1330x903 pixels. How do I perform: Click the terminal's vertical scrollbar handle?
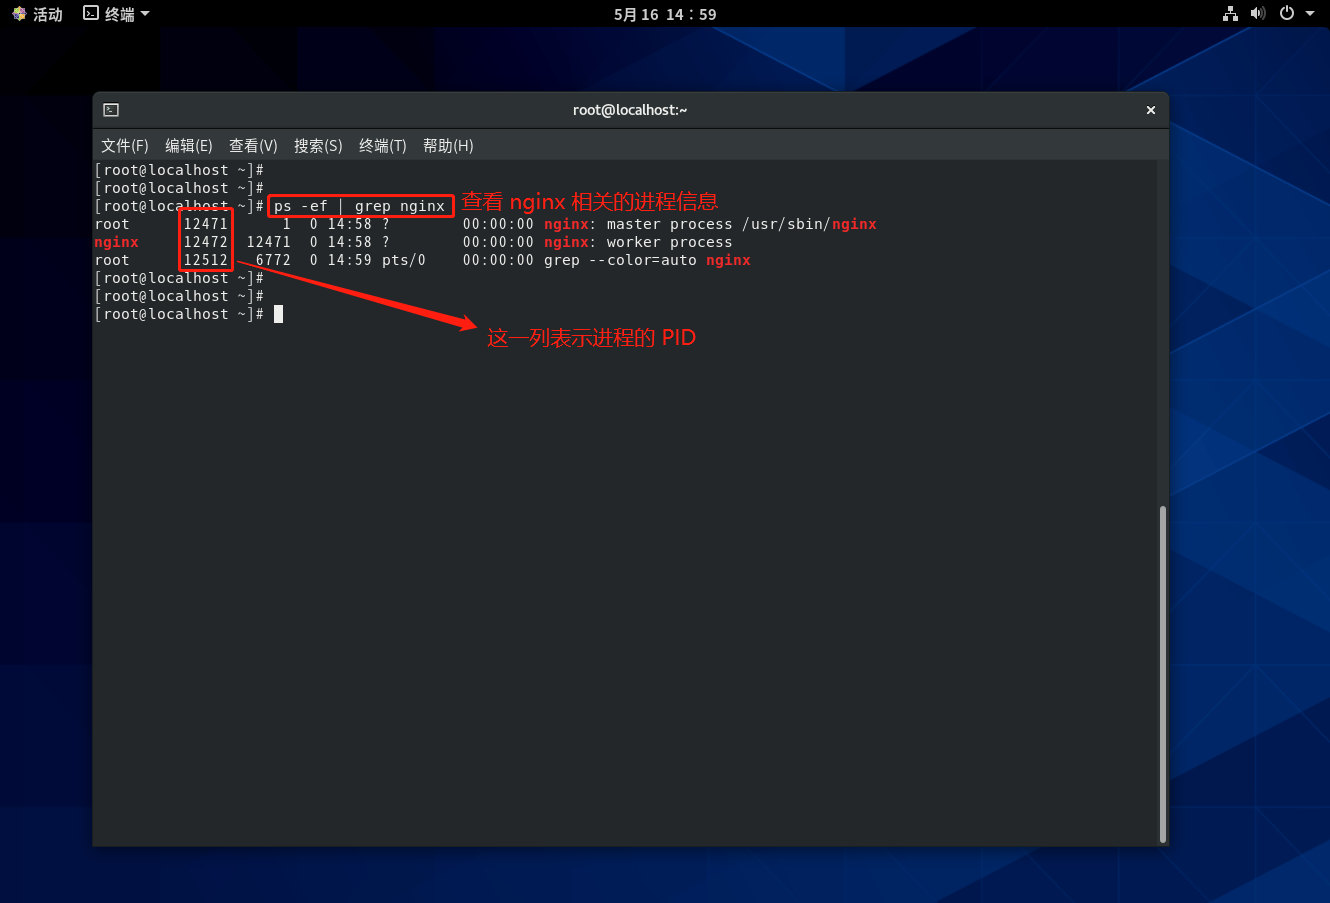pyautogui.click(x=1162, y=675)
